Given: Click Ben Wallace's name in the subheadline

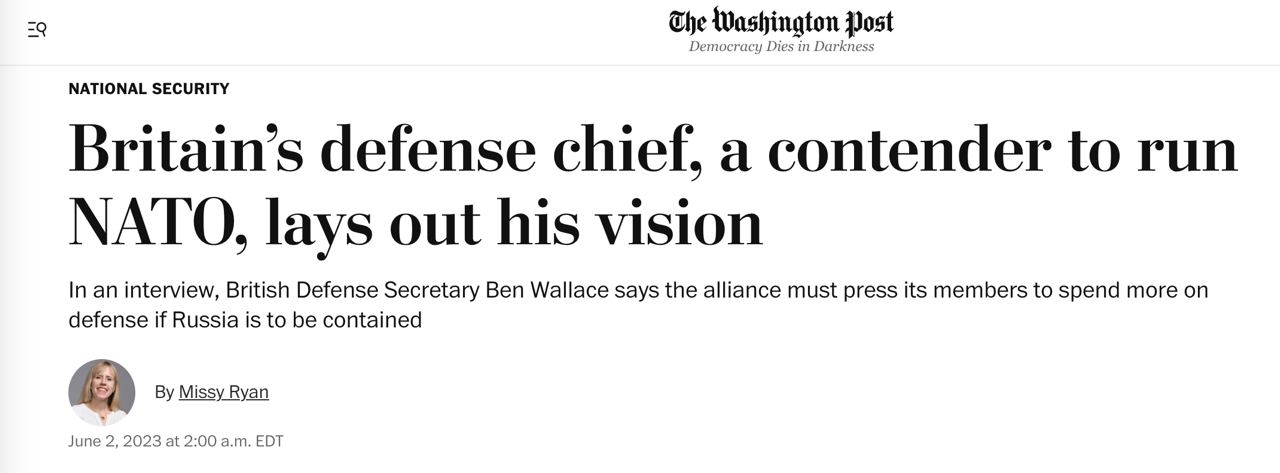Looking at the screenshot, I should [x=547, y=291].
